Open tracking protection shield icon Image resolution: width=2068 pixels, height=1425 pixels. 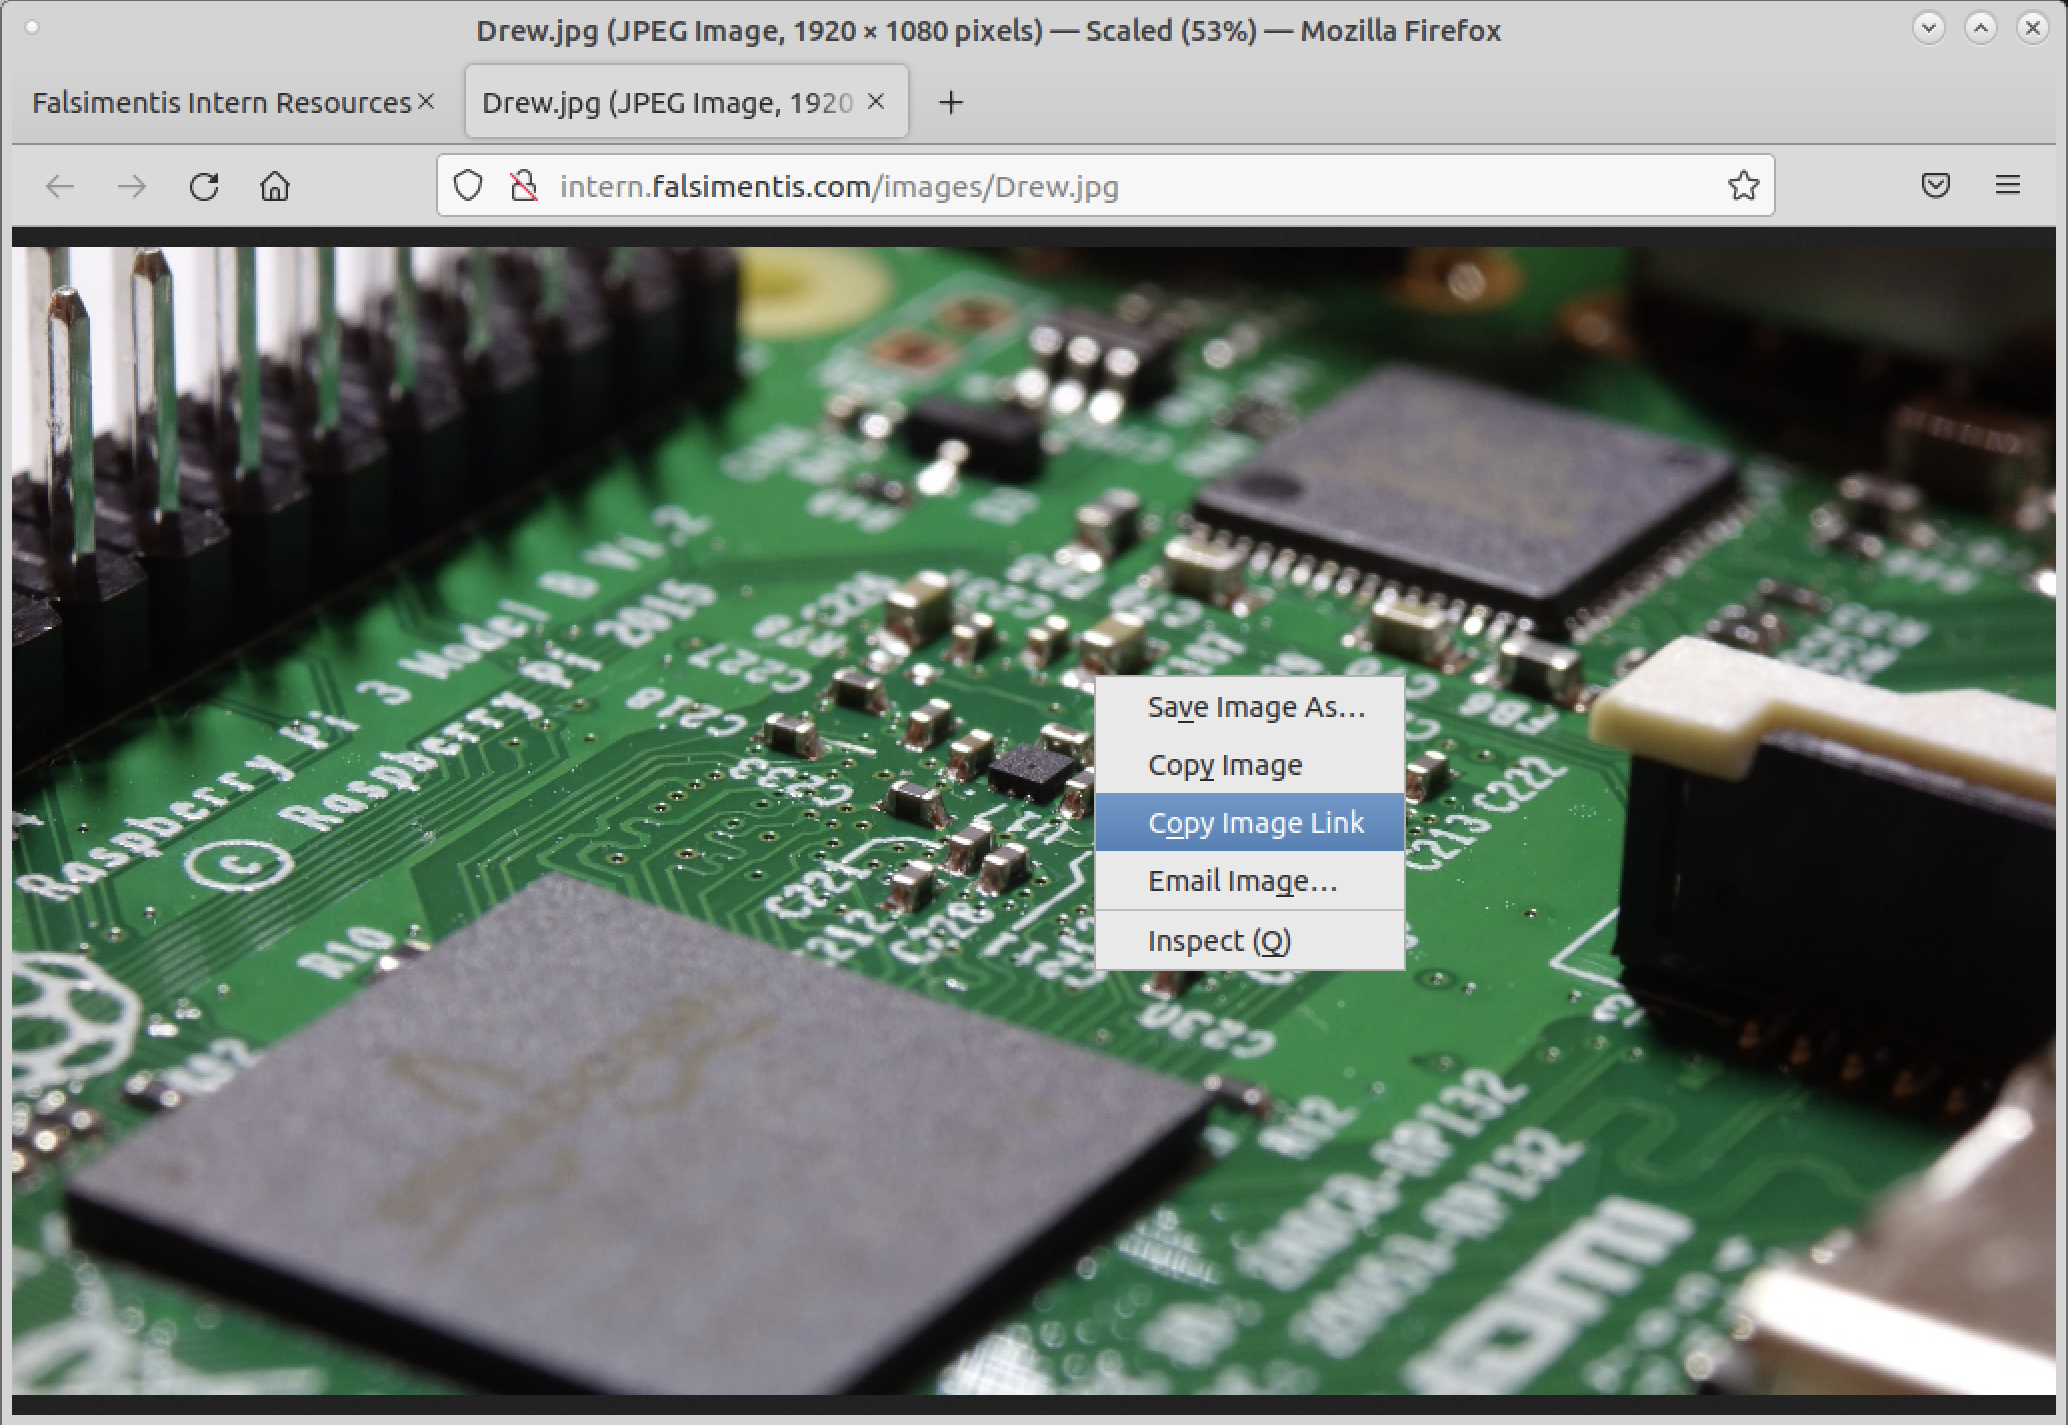[x=468, y=186]
